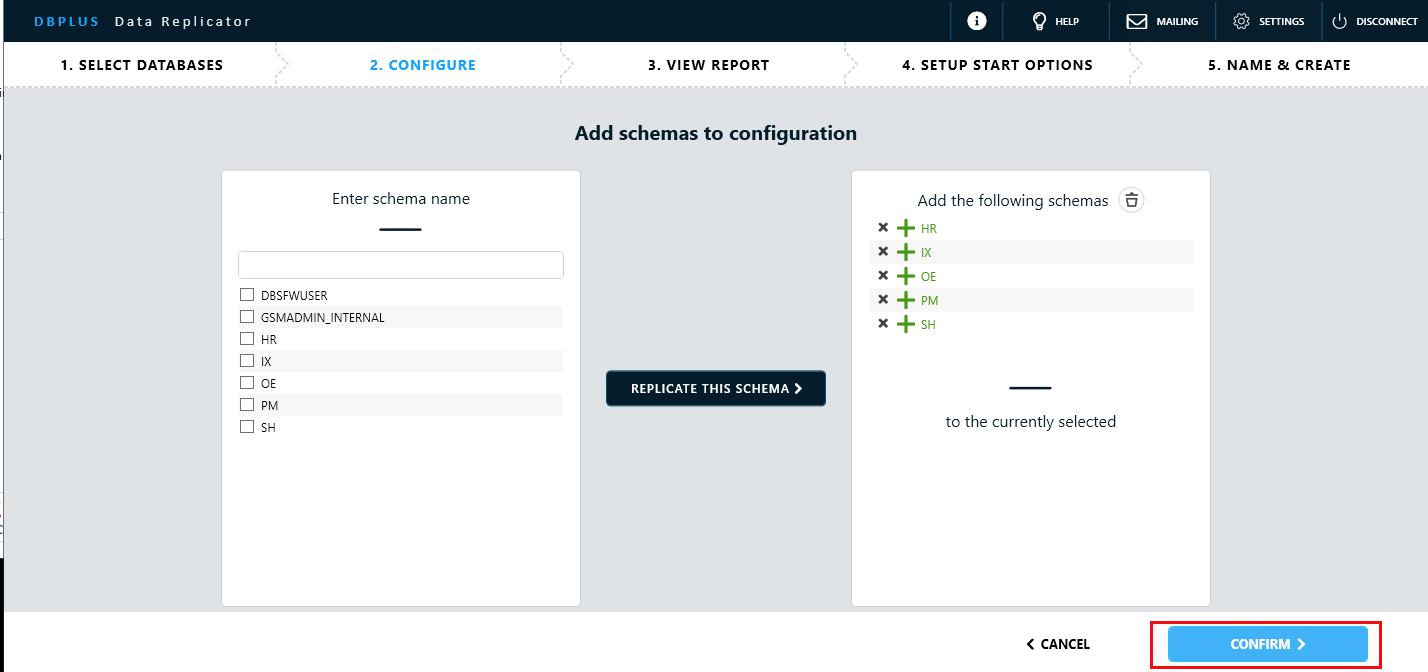Click the MAILING label in header
The width and height of the screenshot is (1428, 672).
point(1177,22)
